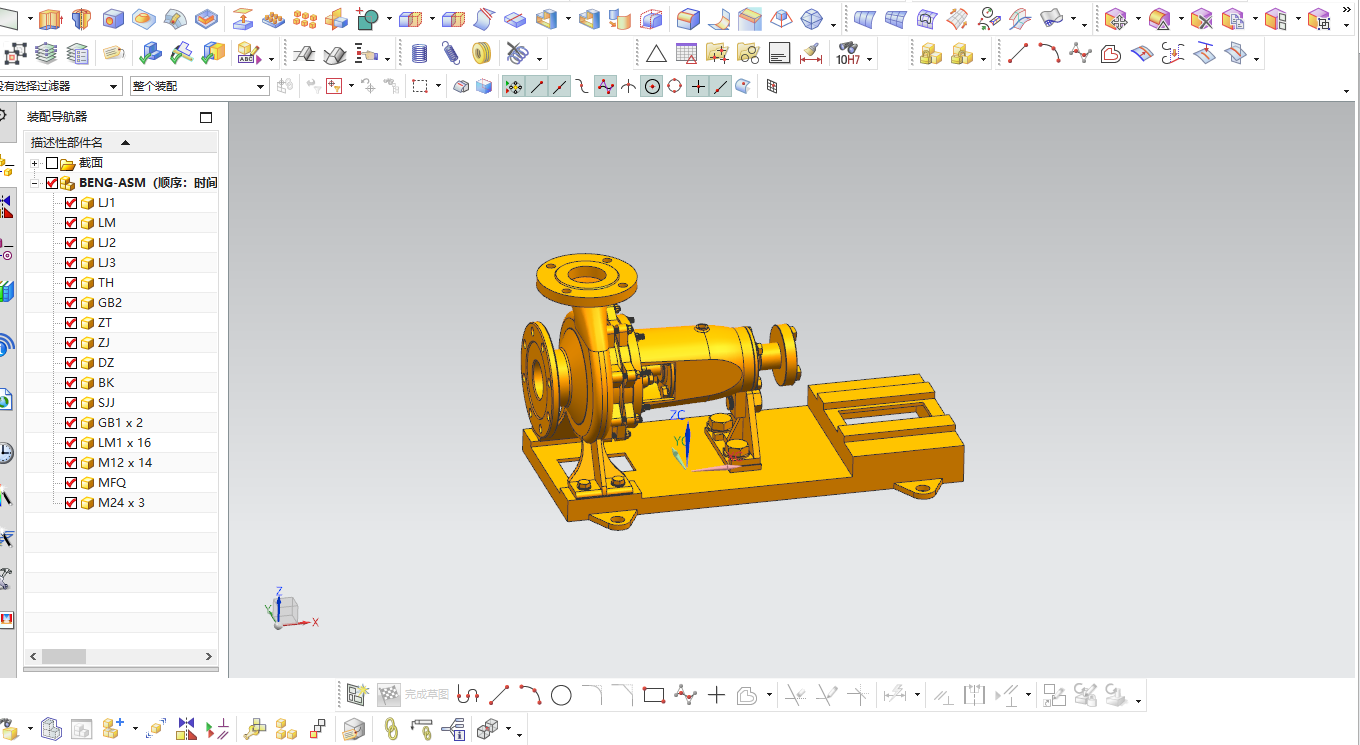Toggle the snap plus point icon
Viewport: 1360px width, 745px height.
(x=698, y=87)
